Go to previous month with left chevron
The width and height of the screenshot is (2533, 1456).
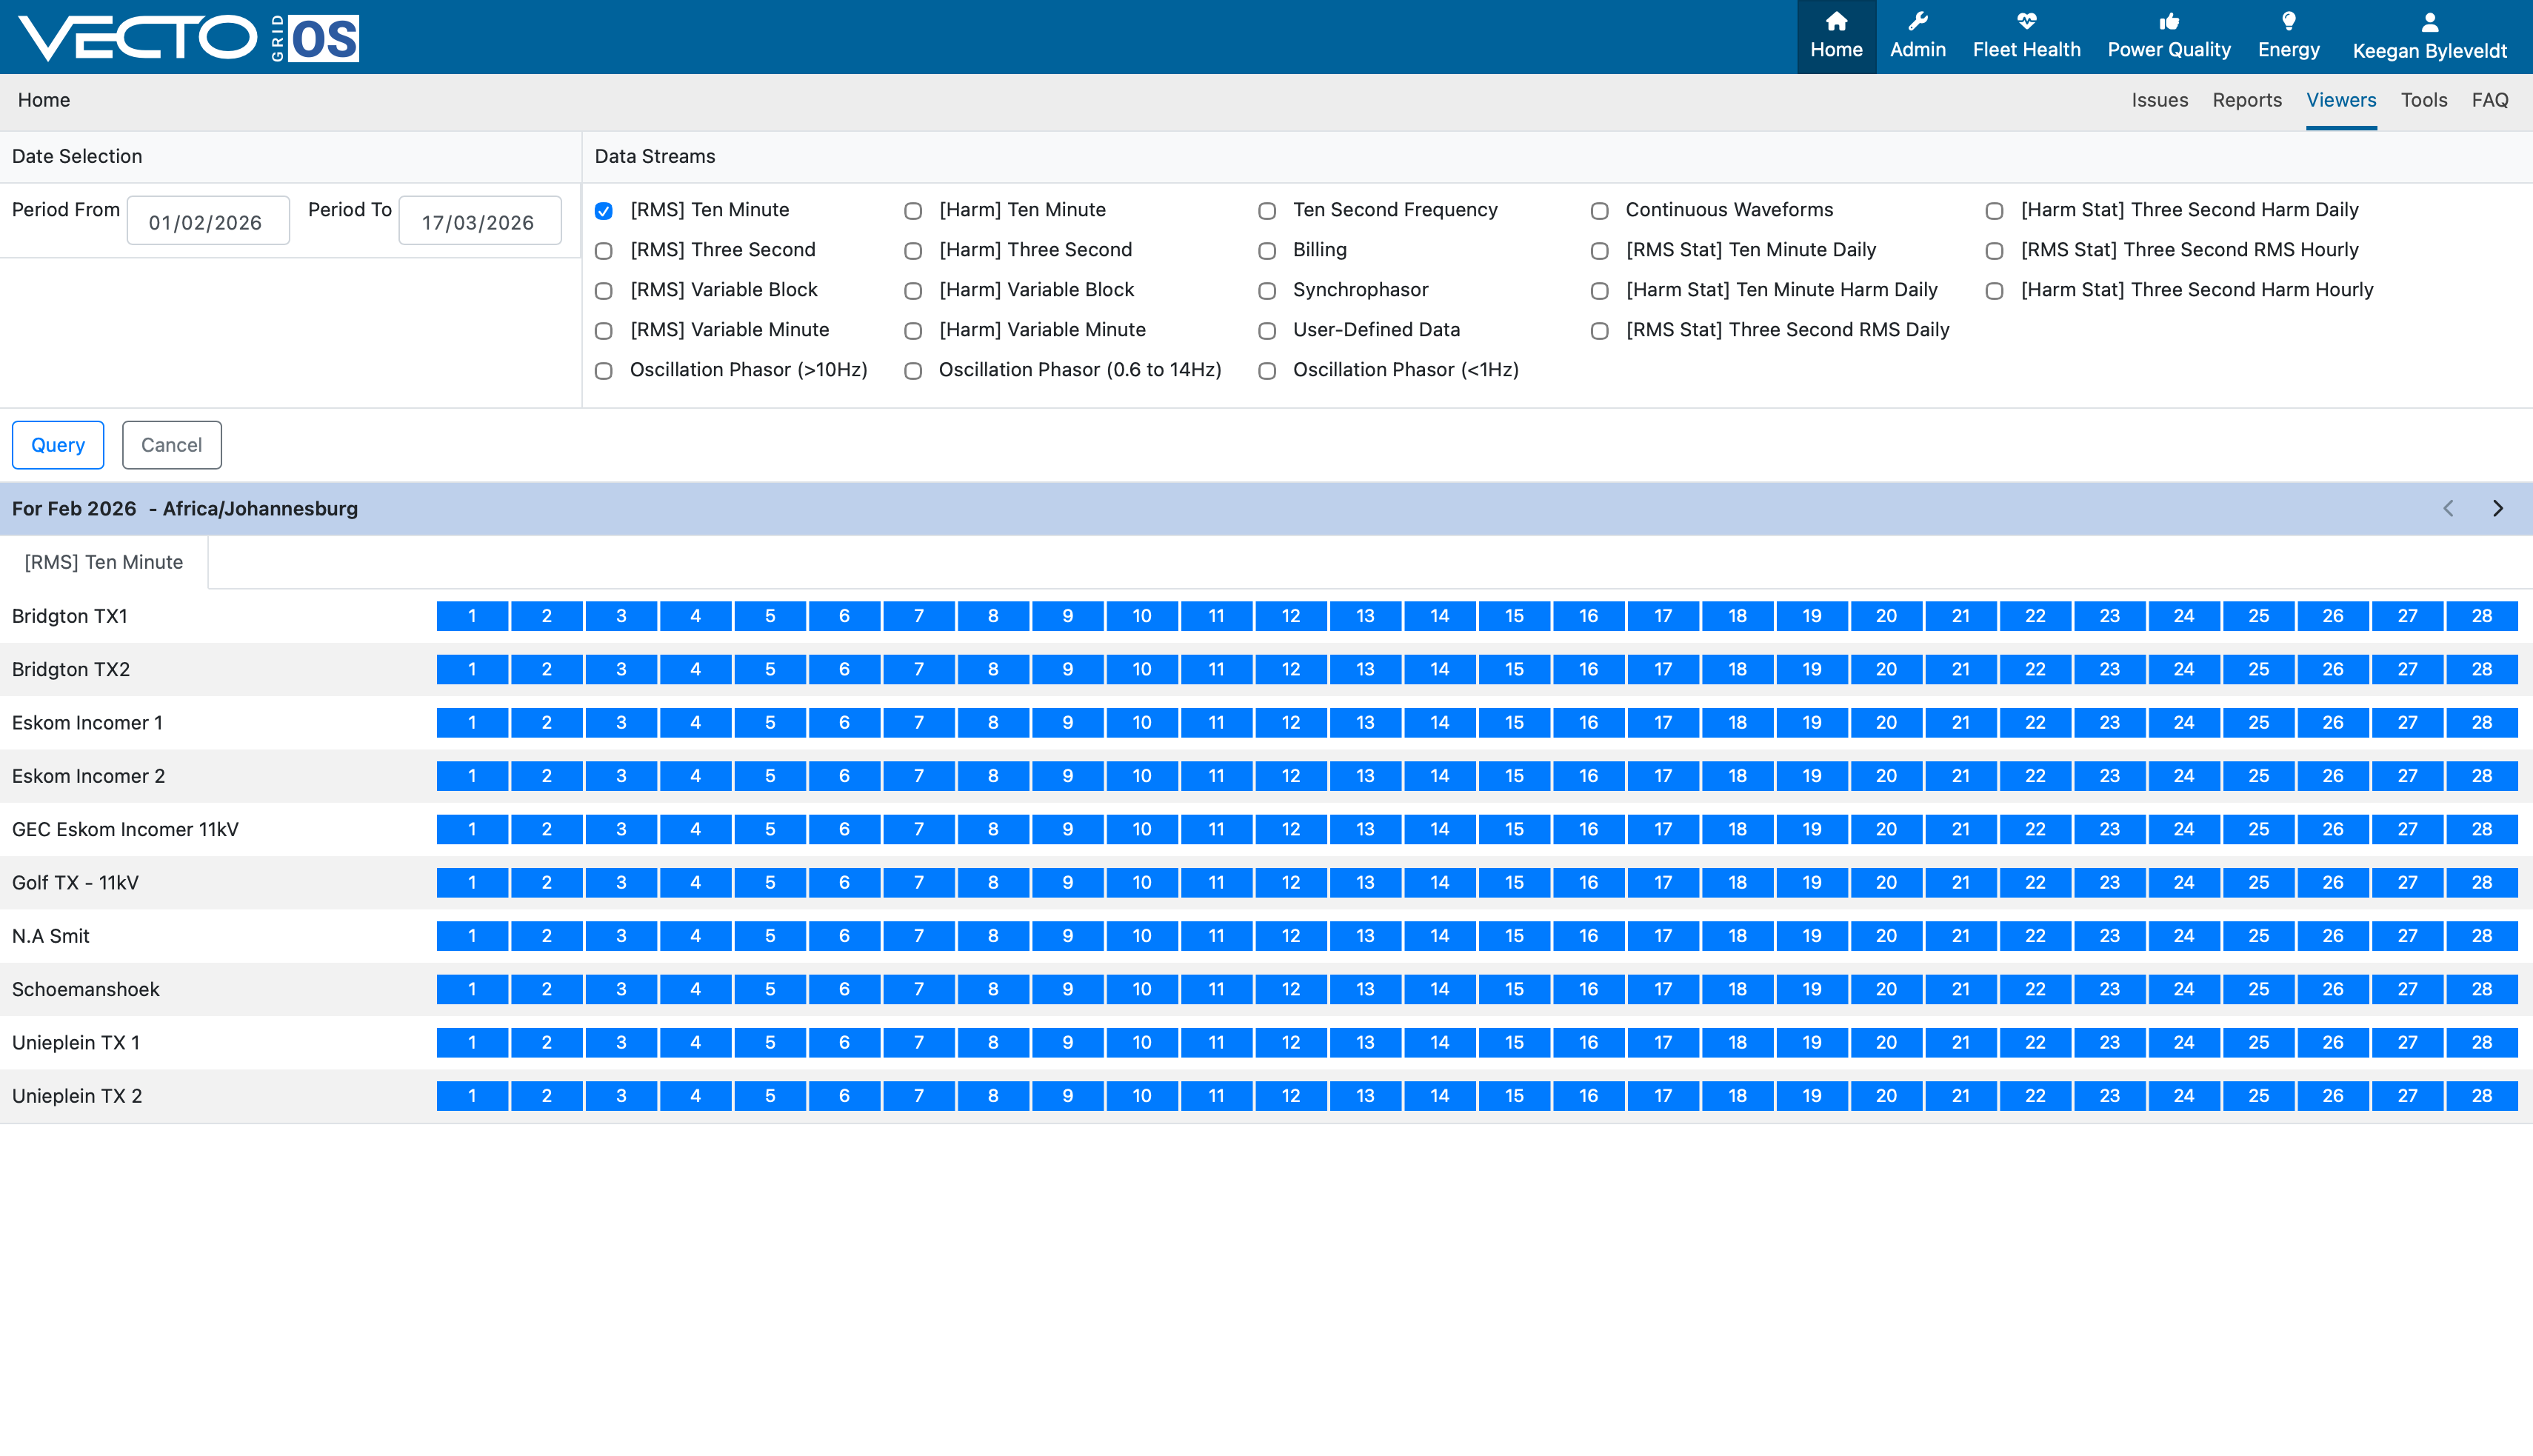[x=2448, y=508]
